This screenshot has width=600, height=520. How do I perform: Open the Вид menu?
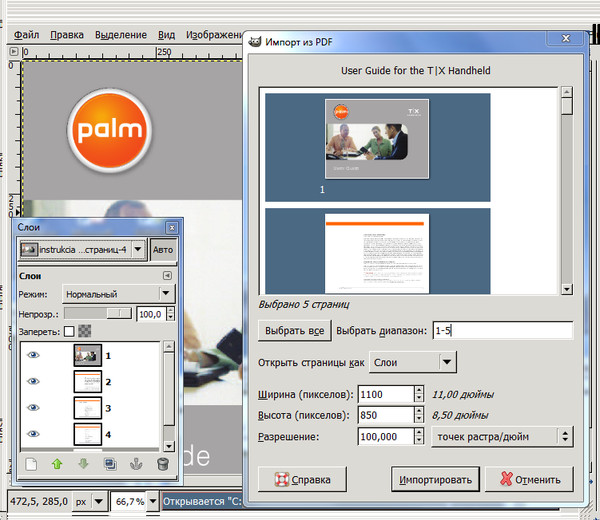click(166, 35)
